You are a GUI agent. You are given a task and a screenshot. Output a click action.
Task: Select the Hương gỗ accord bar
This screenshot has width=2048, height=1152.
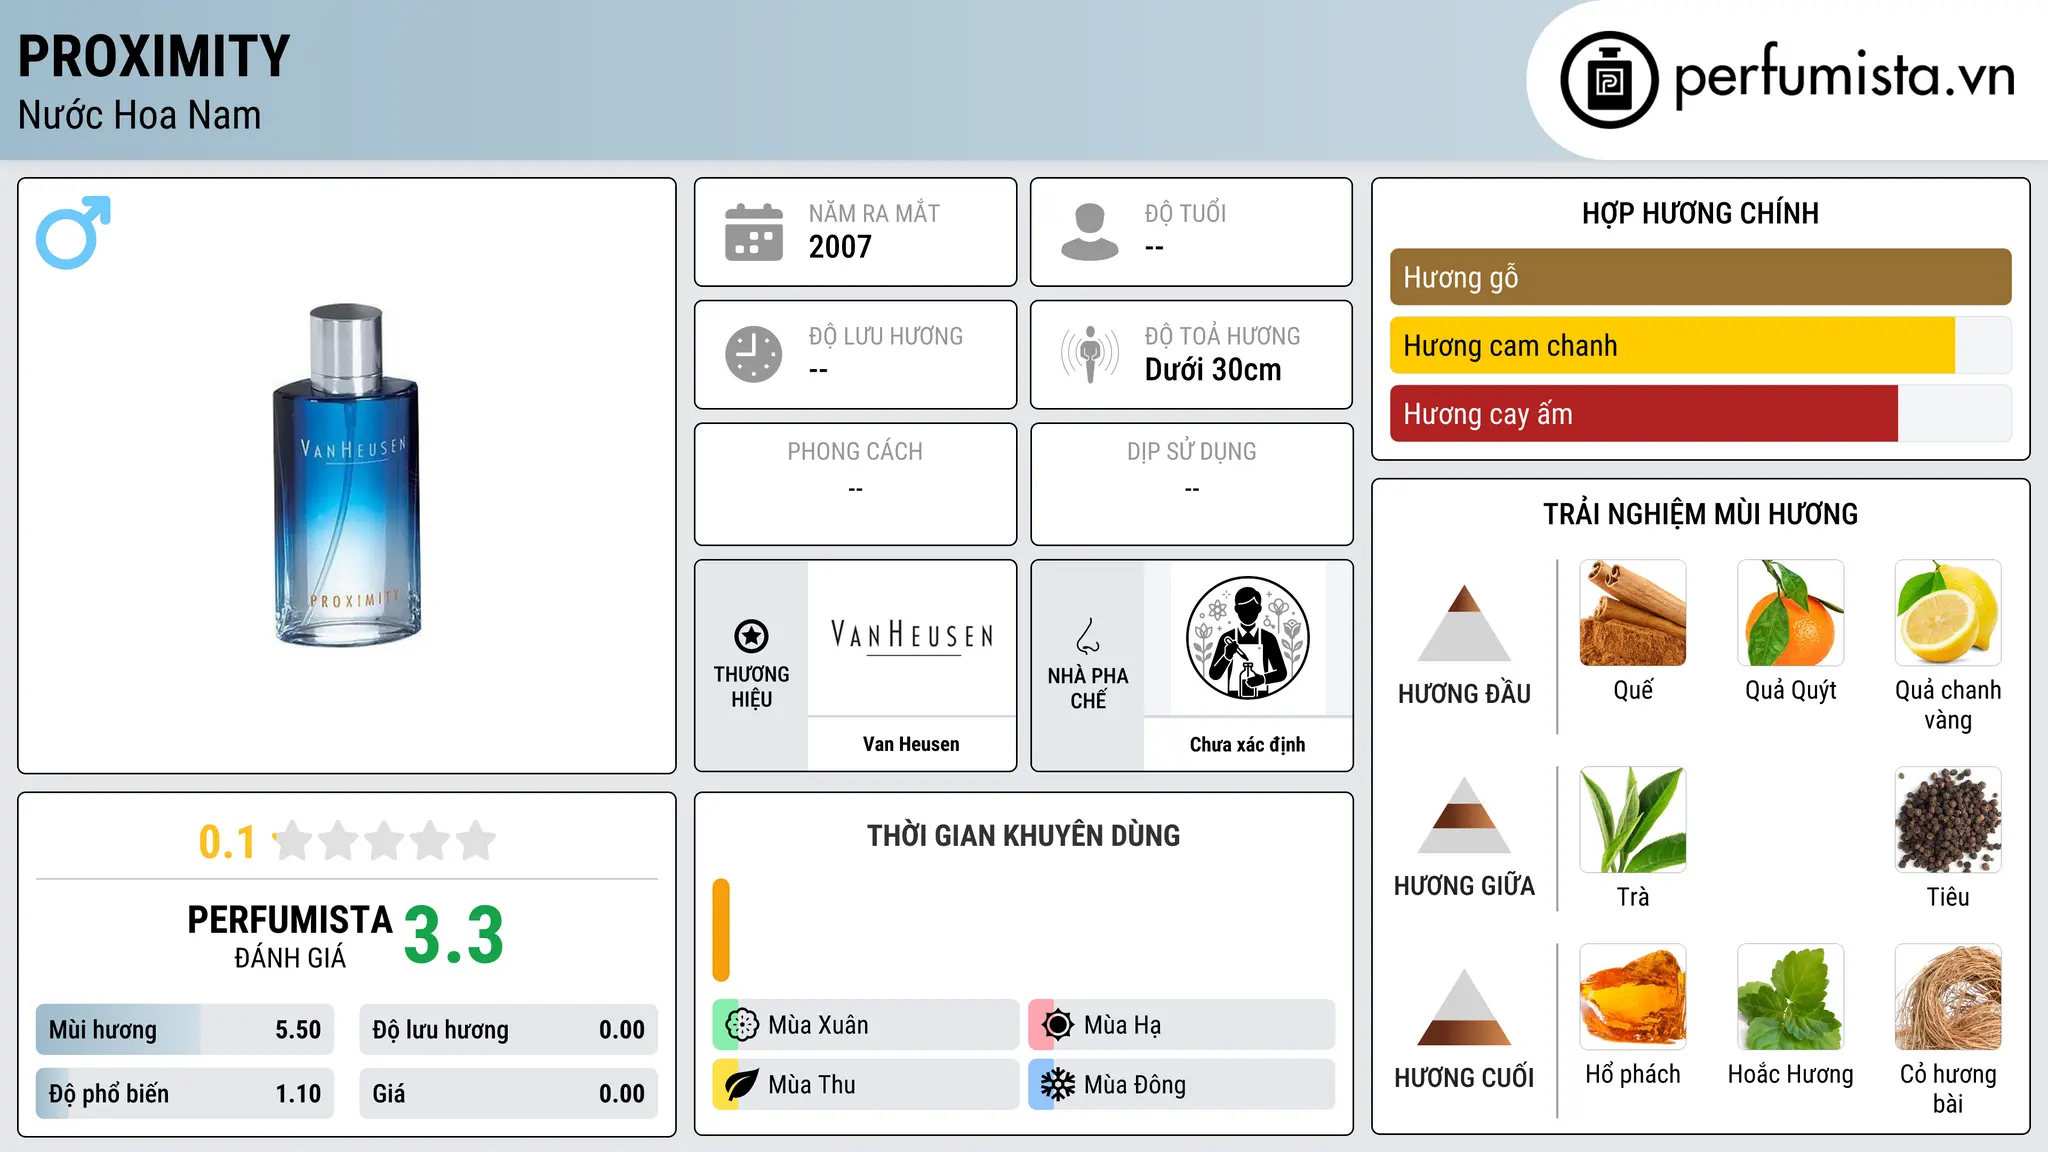(1700, 277)
